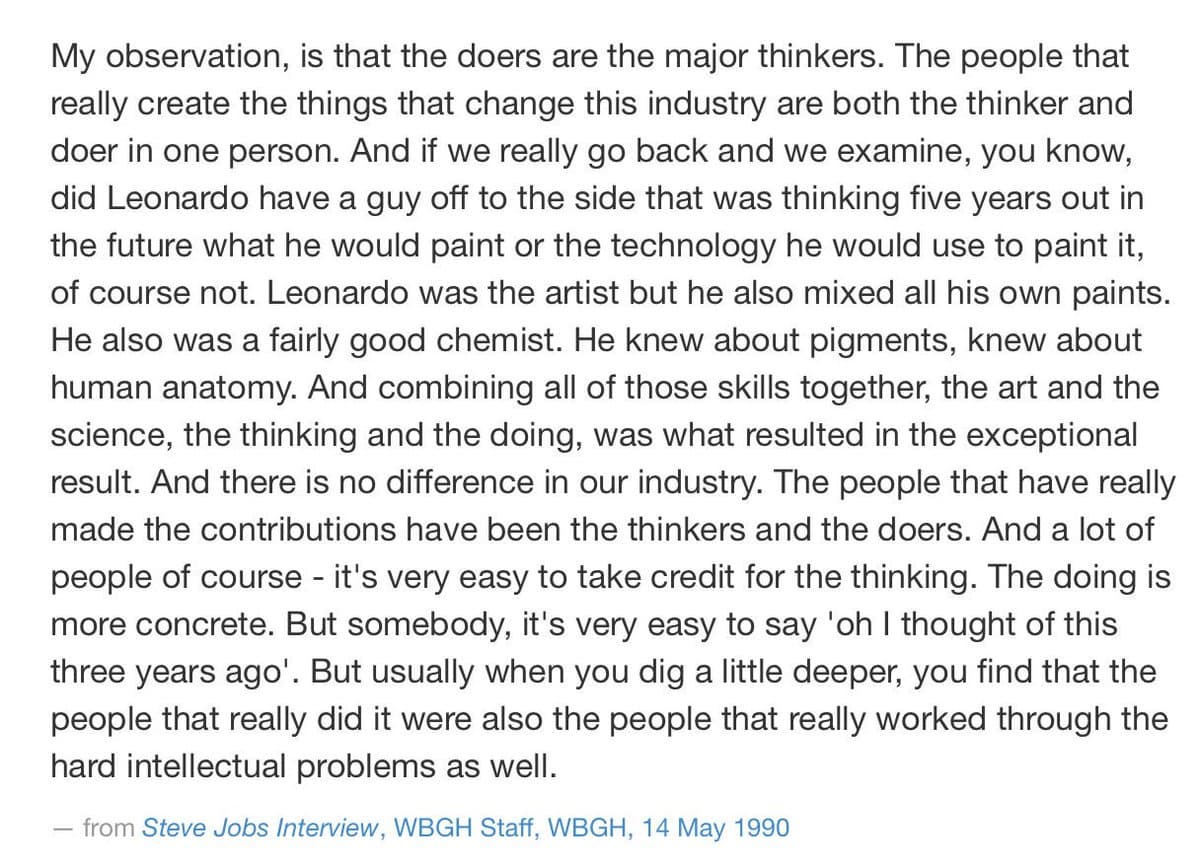Open the Steve Jobs Interview link
This screenshot has height=866, width=1200.
pos(261,828)
